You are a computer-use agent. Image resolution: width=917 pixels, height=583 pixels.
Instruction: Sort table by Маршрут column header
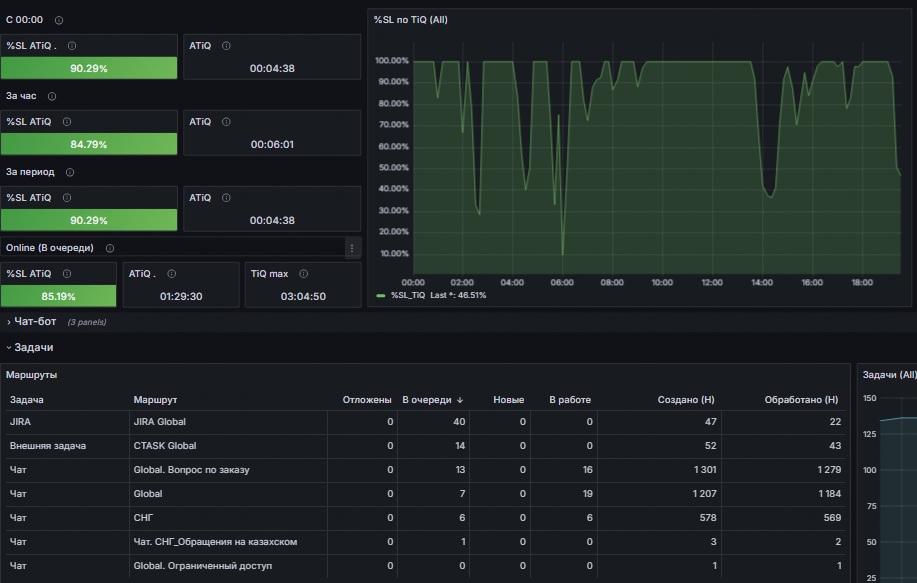(155, 400)
